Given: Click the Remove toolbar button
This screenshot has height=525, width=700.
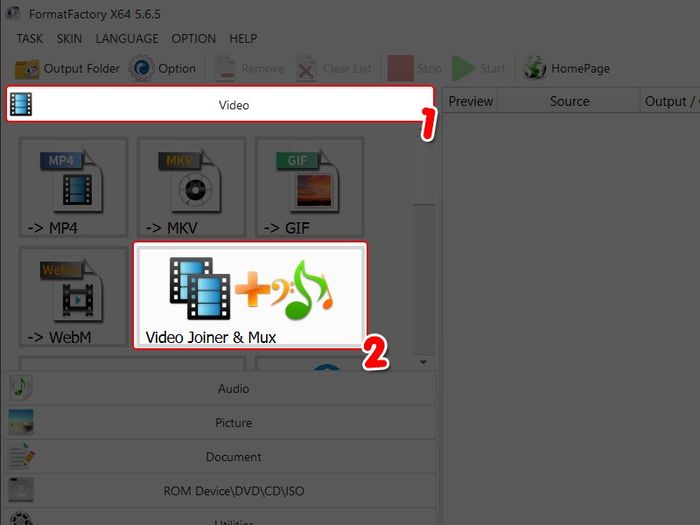Looking at the screenshot, I should click(x=249, y=69).
